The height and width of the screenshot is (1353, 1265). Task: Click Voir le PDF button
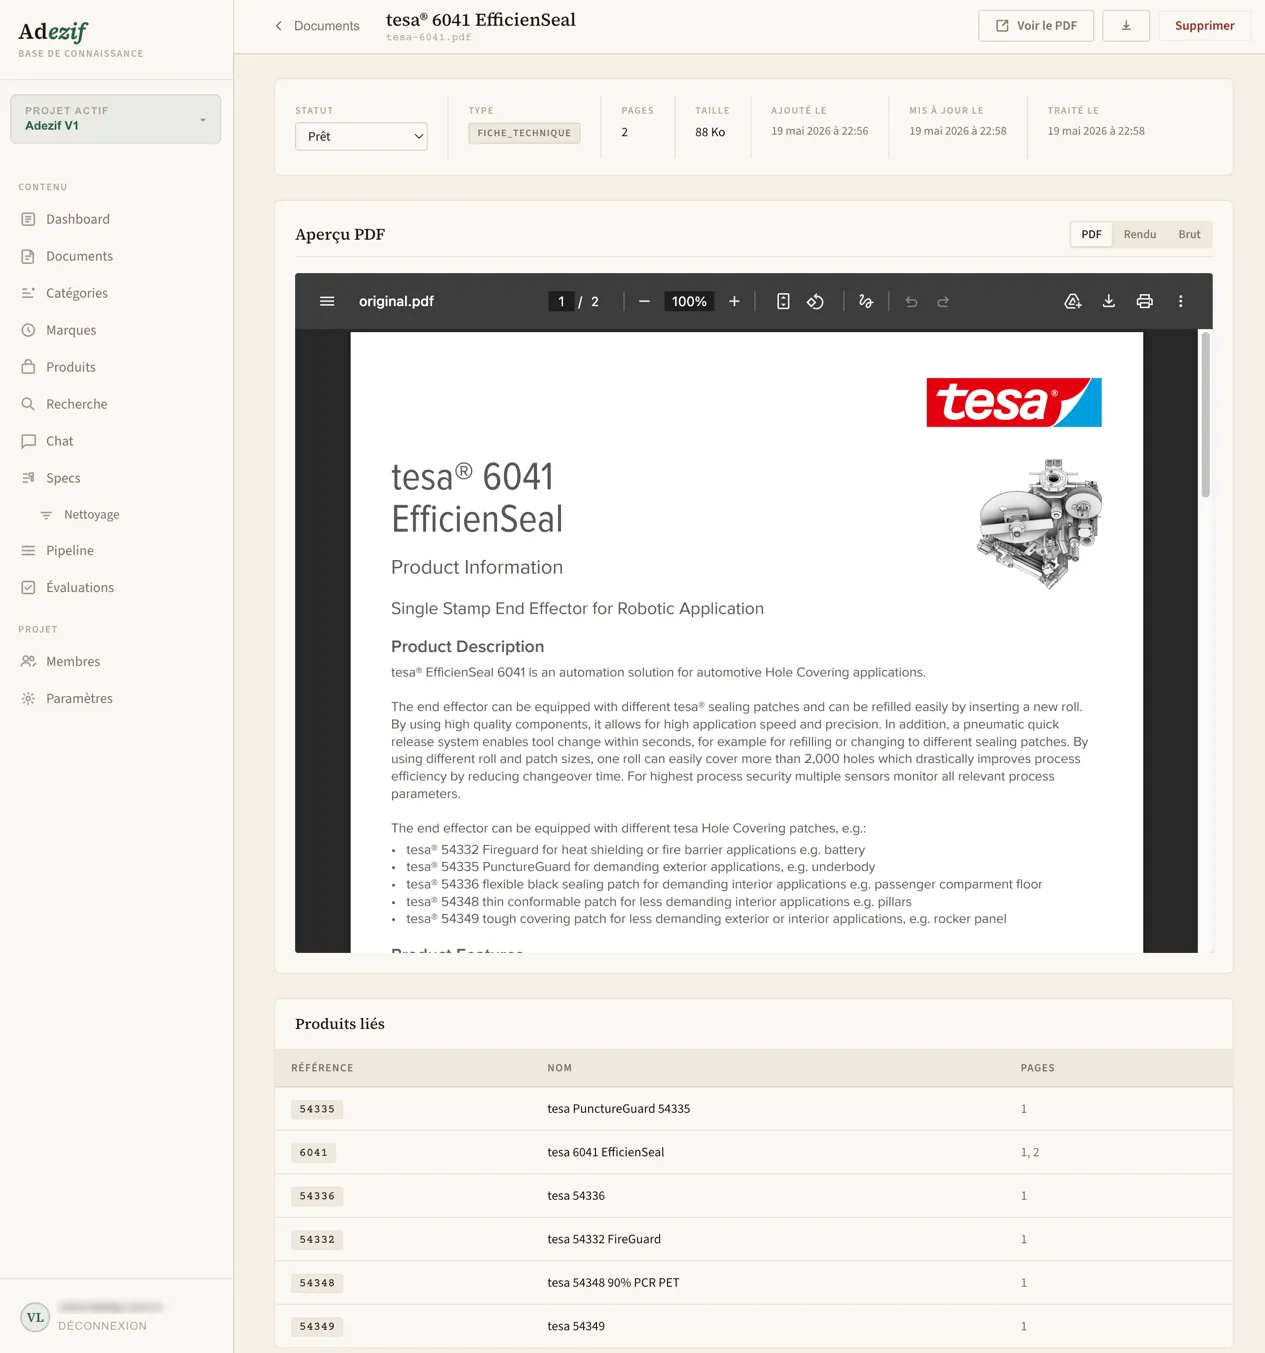(1036, 26)
